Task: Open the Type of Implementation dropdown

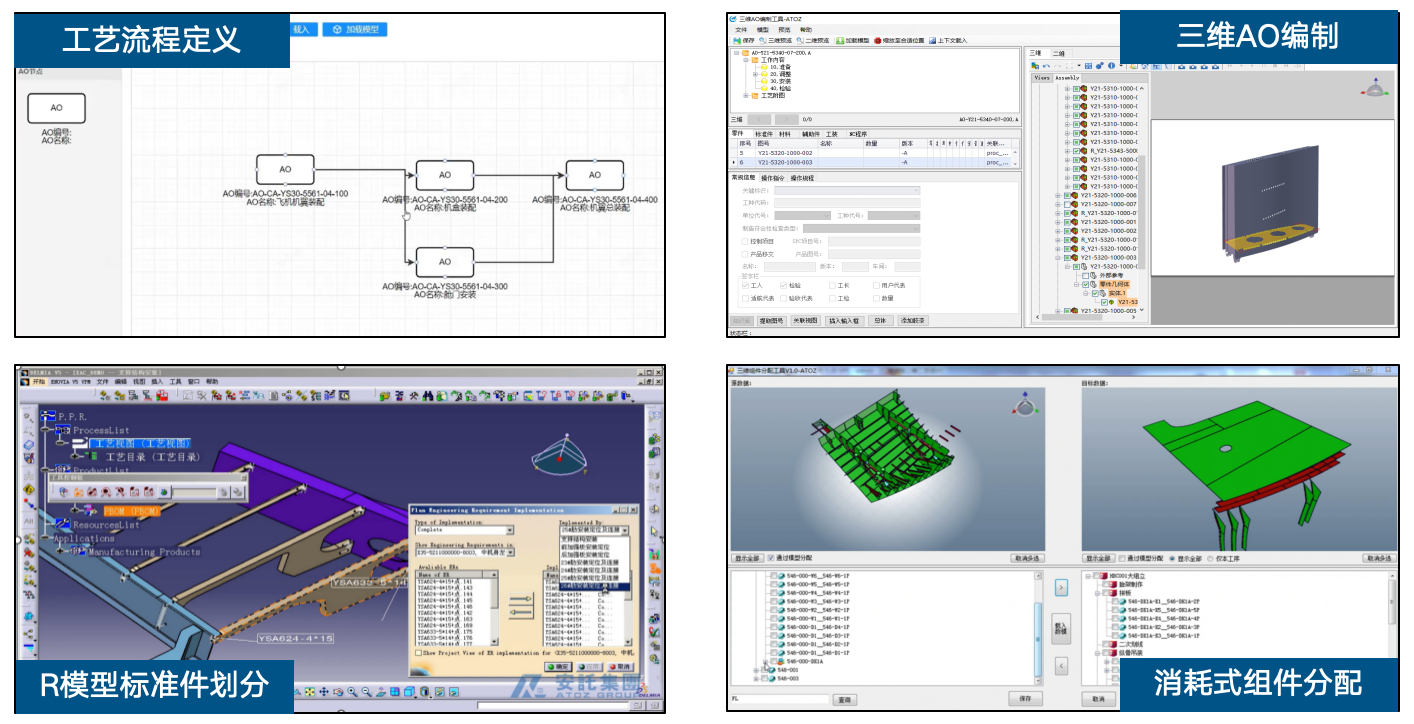Action: click(x=509, y=531)
